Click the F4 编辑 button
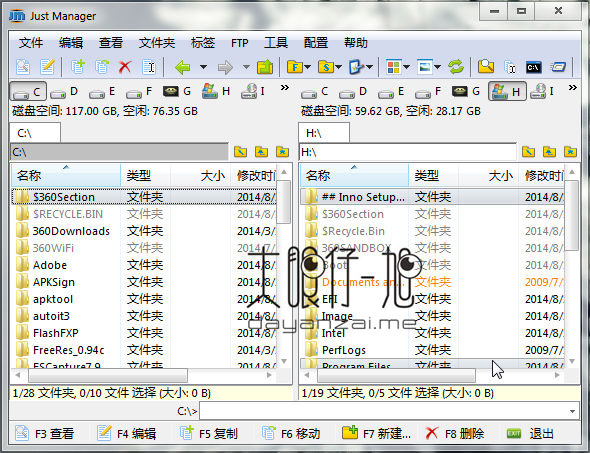The height and width of the screenshot is (453, 590). point(127,434)
